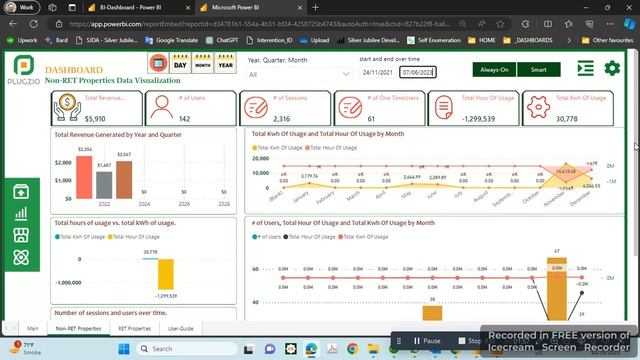Click the browser address bar URL
The image size is (640, 360).
(260, 24)
